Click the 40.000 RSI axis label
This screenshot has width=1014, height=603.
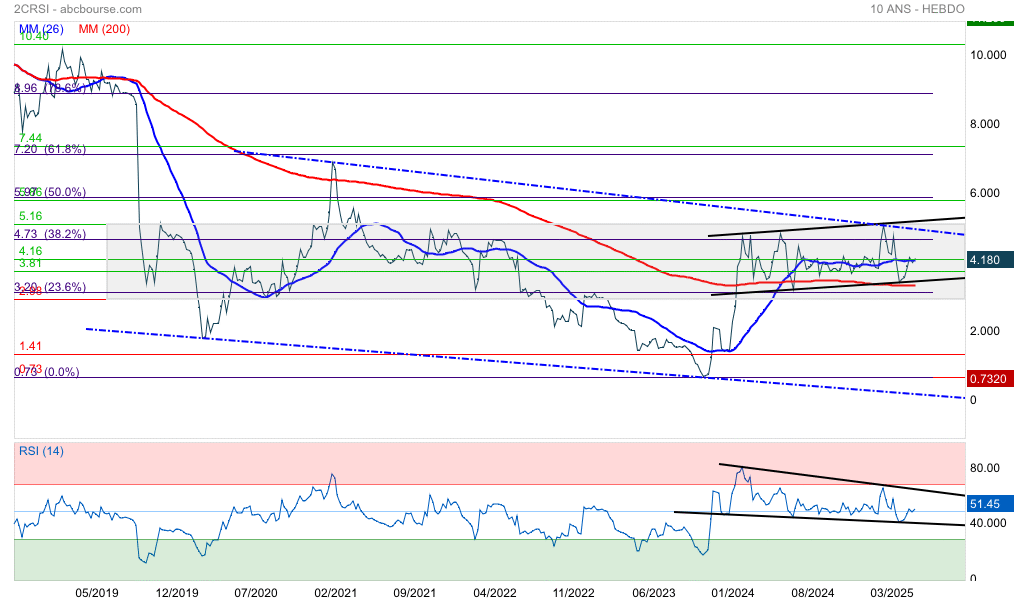click(x=988, y=523)
